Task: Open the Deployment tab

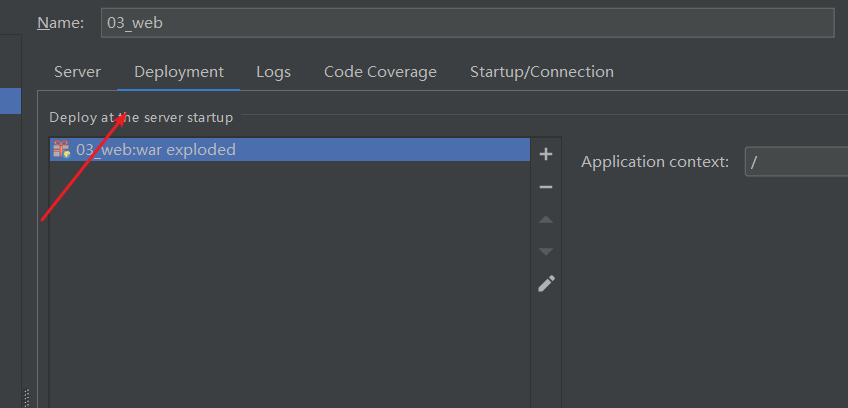Action: [179, 72]
